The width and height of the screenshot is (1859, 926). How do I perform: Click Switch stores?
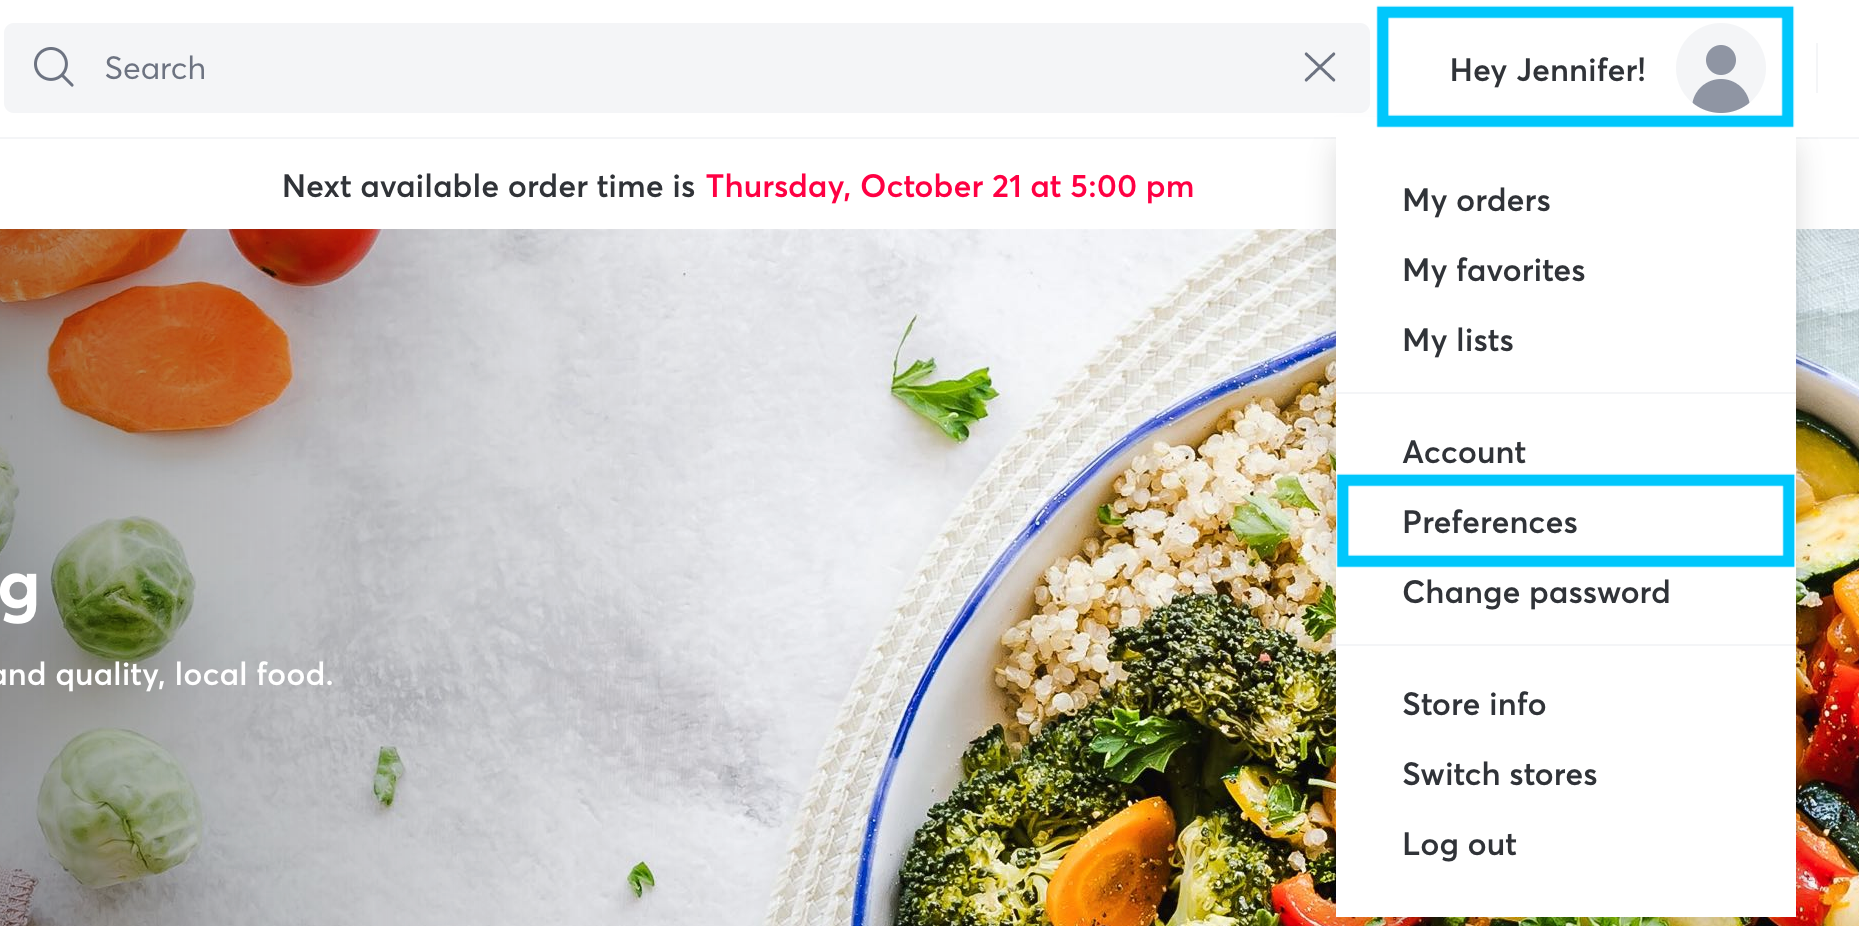(x=1499, y=774)
